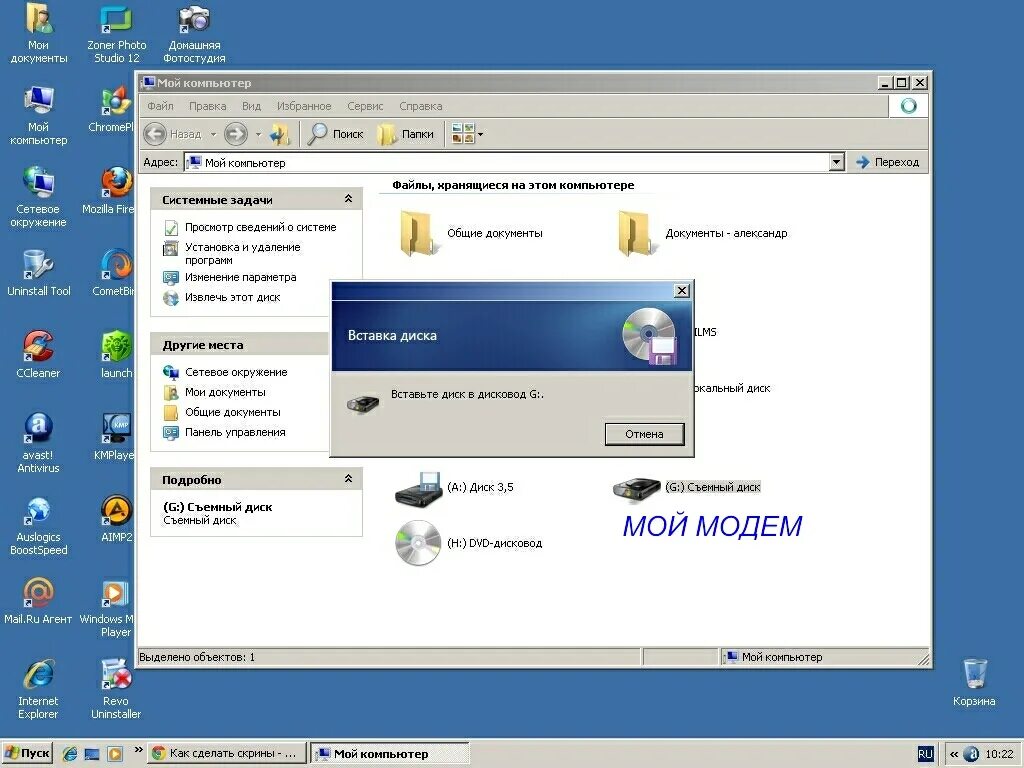
Task: Open the My Documents desktop icon
Action: point(39,33)
